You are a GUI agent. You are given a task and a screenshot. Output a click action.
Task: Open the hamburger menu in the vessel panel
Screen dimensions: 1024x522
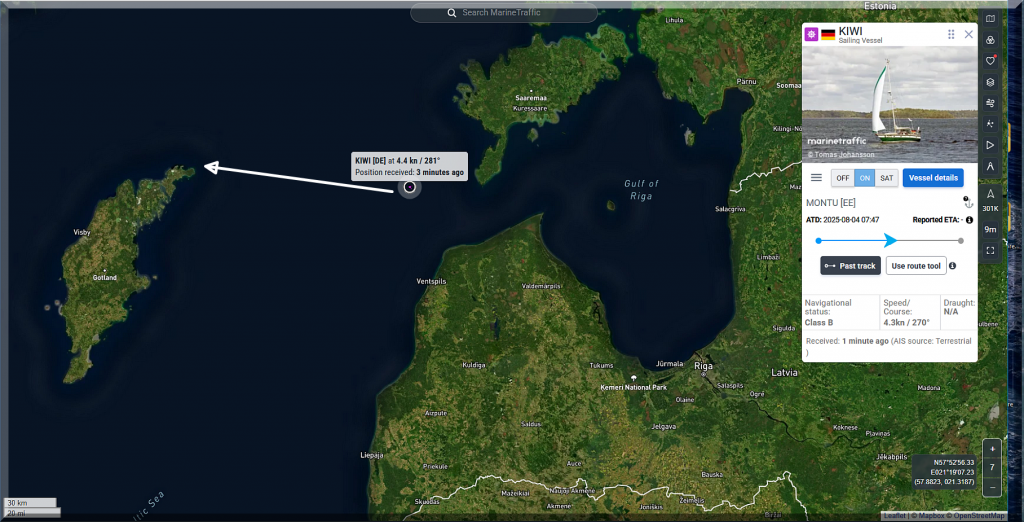coord(816,178)
